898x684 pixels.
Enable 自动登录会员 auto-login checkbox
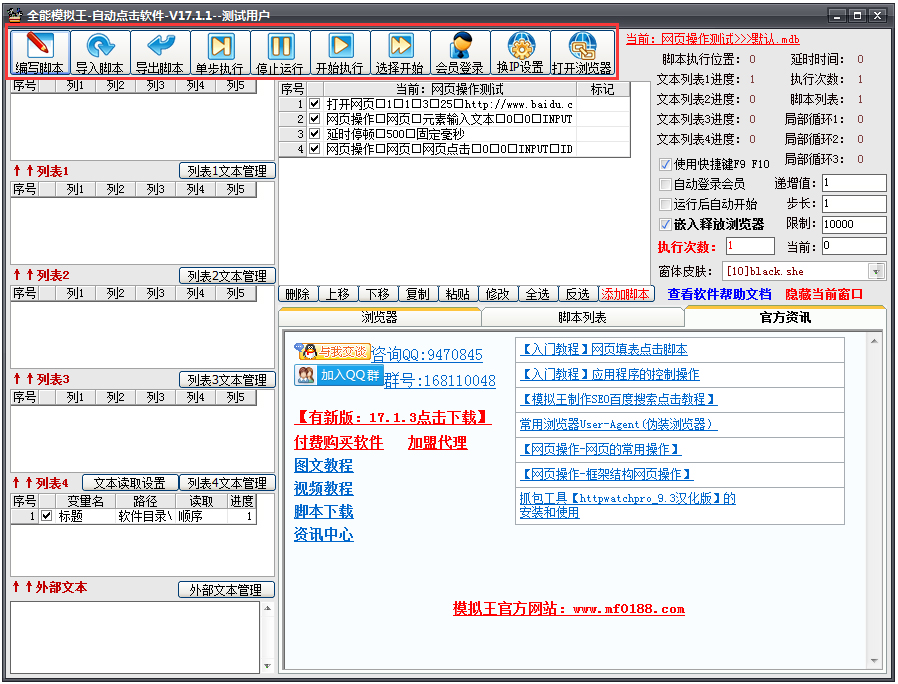tap(663, 184)
